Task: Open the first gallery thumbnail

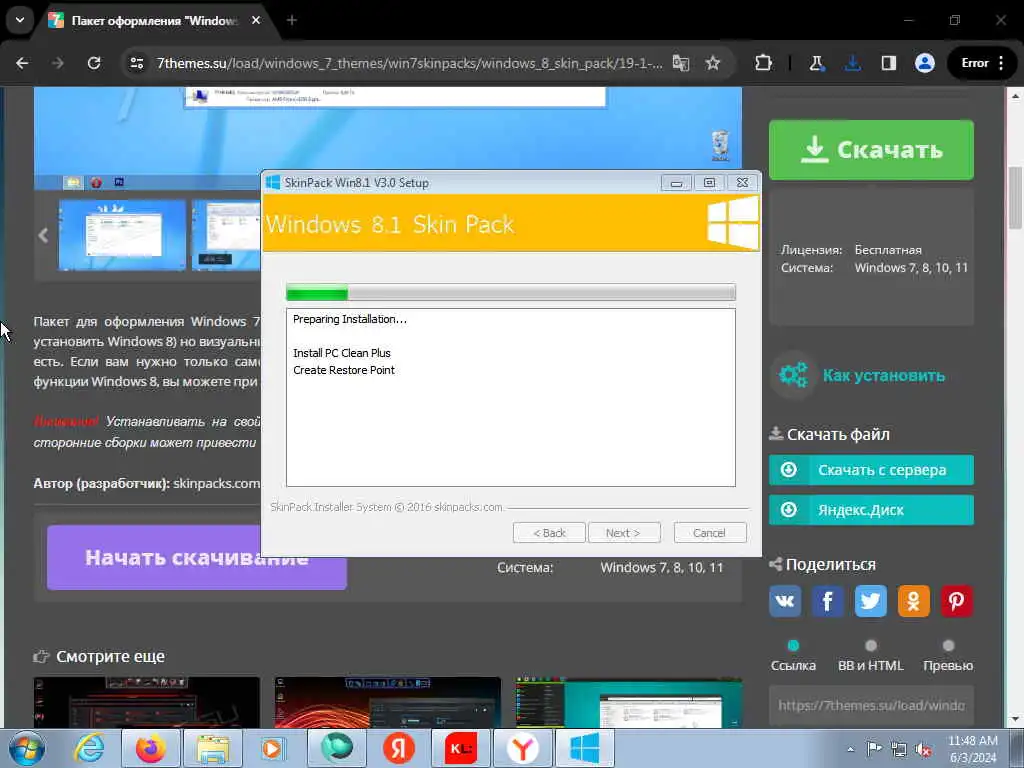Action: 122,235
